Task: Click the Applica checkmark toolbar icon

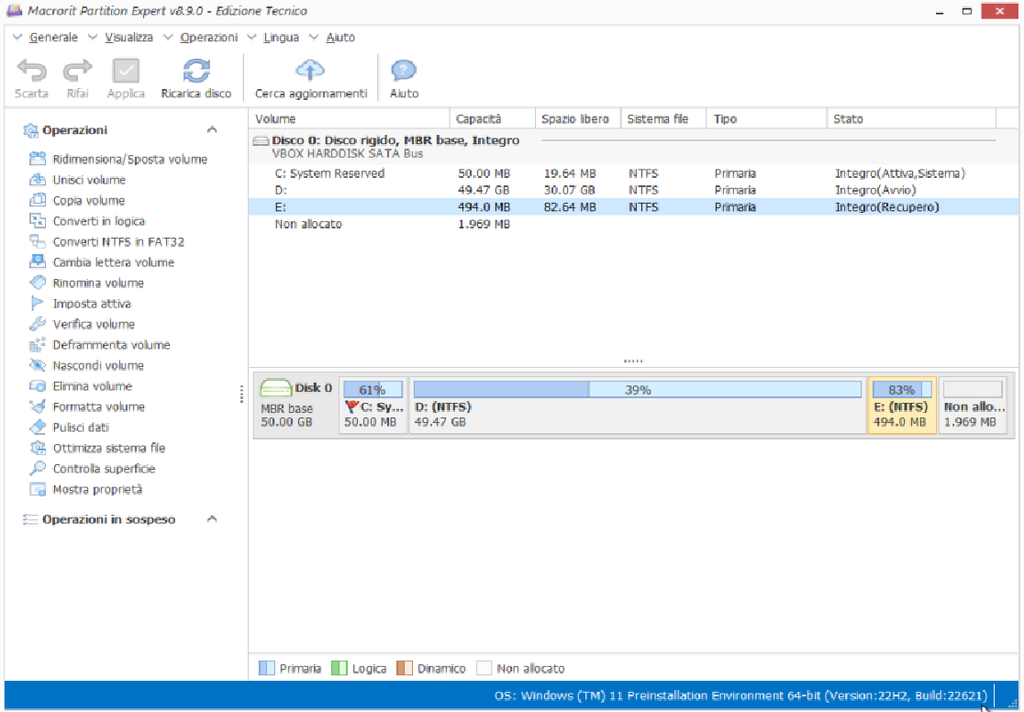Action: [126, 71]
